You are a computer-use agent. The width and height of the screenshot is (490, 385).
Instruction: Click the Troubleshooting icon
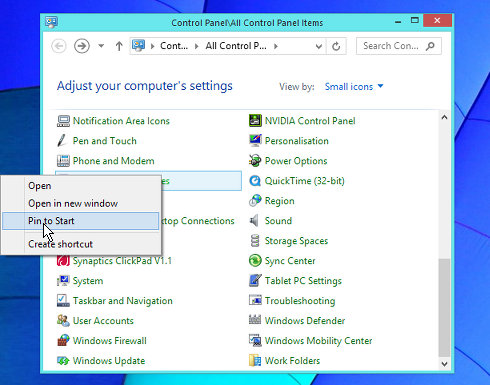255,300
